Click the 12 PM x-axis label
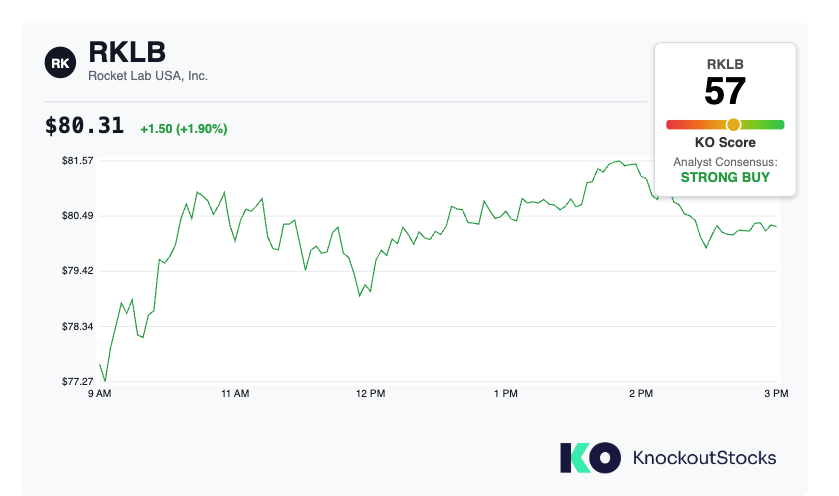 point(370,393)
